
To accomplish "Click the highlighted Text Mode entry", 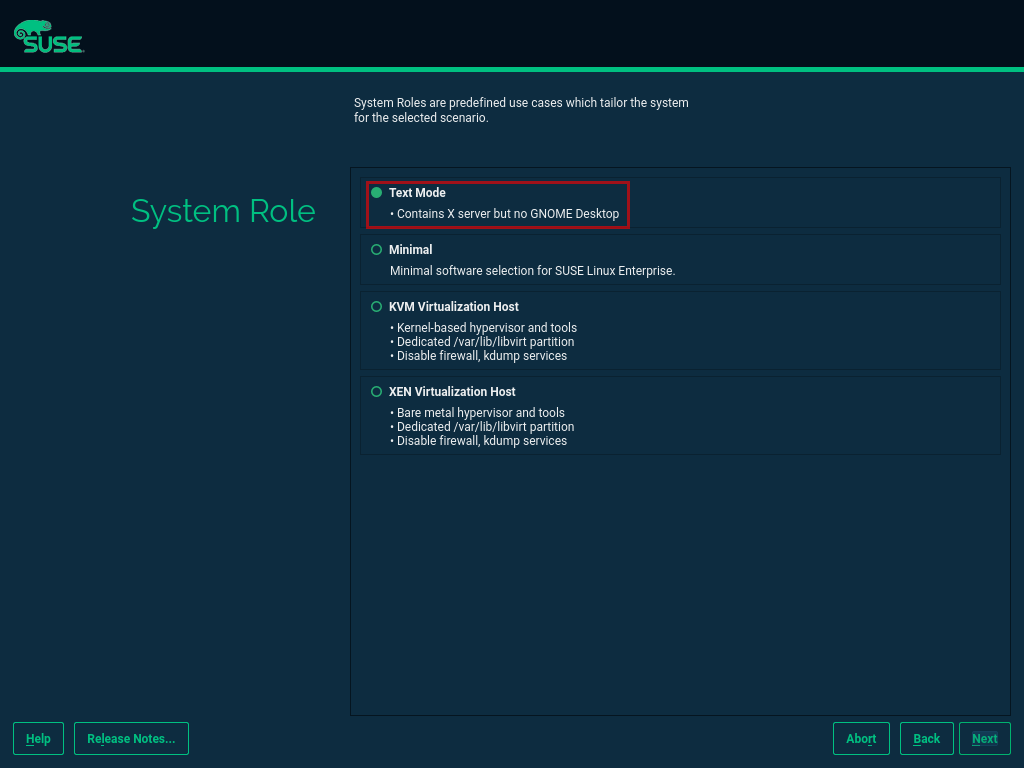I will click(x=497, y=203).
